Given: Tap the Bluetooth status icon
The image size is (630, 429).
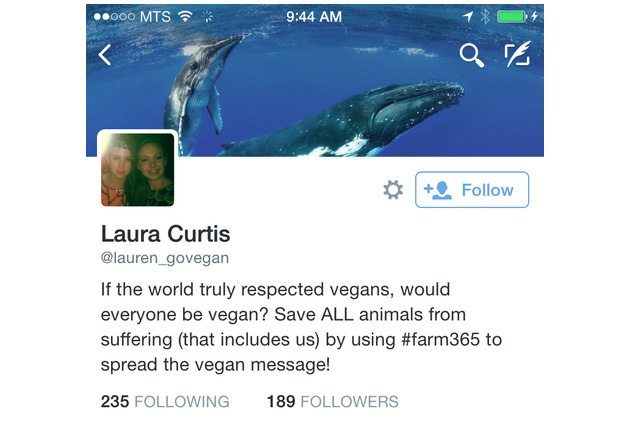Looking at the screenshot, I should pyautogui.click(x=485, y=16).
